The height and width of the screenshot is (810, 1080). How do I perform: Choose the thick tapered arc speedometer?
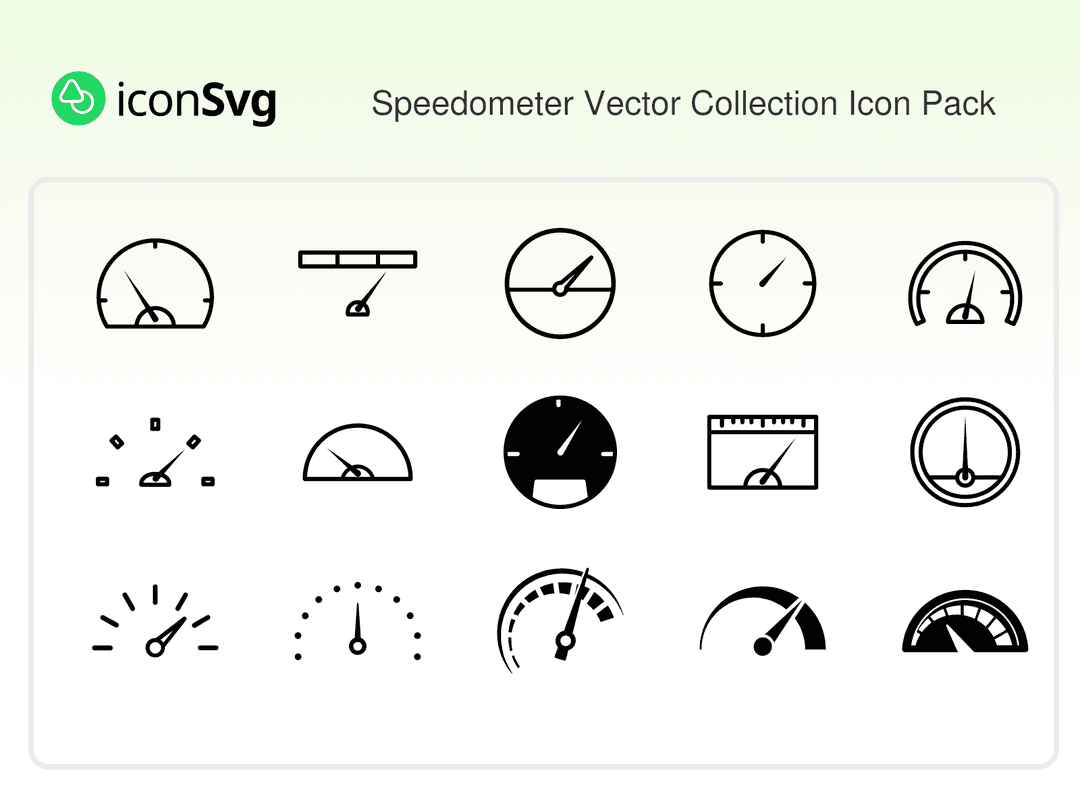pyautogui.click(x=762, y=621)
